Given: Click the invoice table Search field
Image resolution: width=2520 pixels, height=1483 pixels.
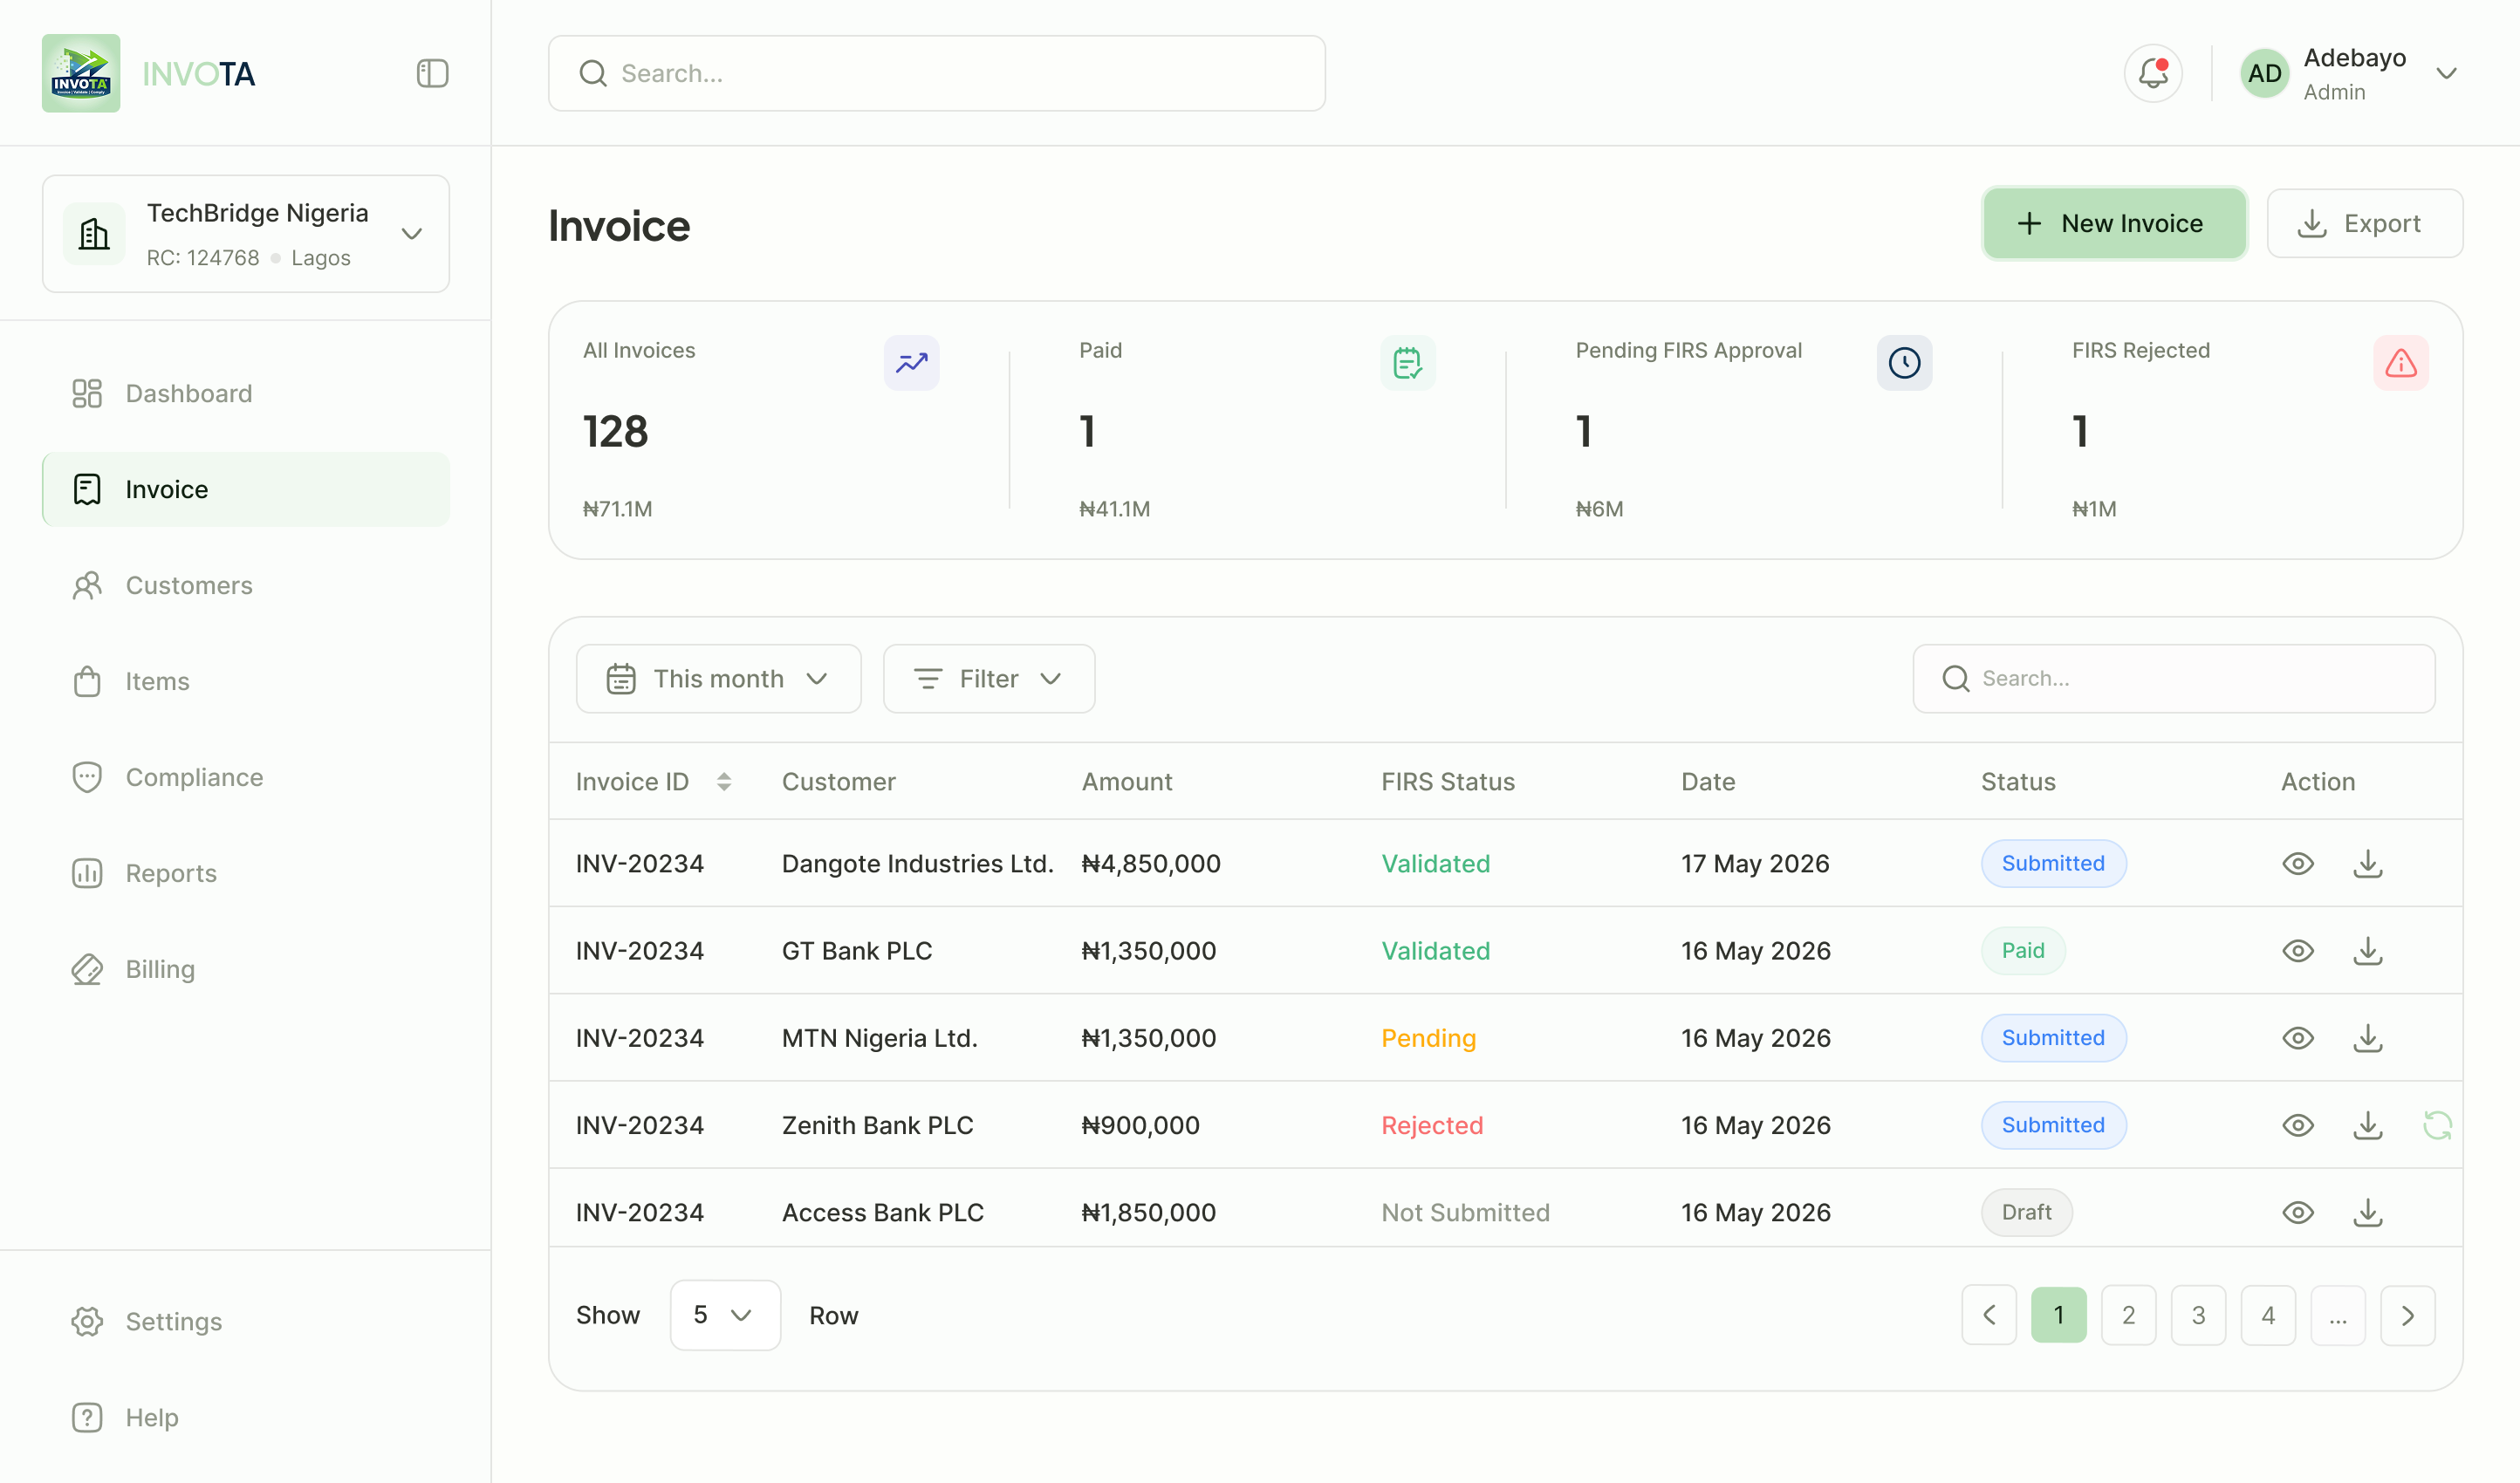Looking at the screenshot, I should 2173,678.
